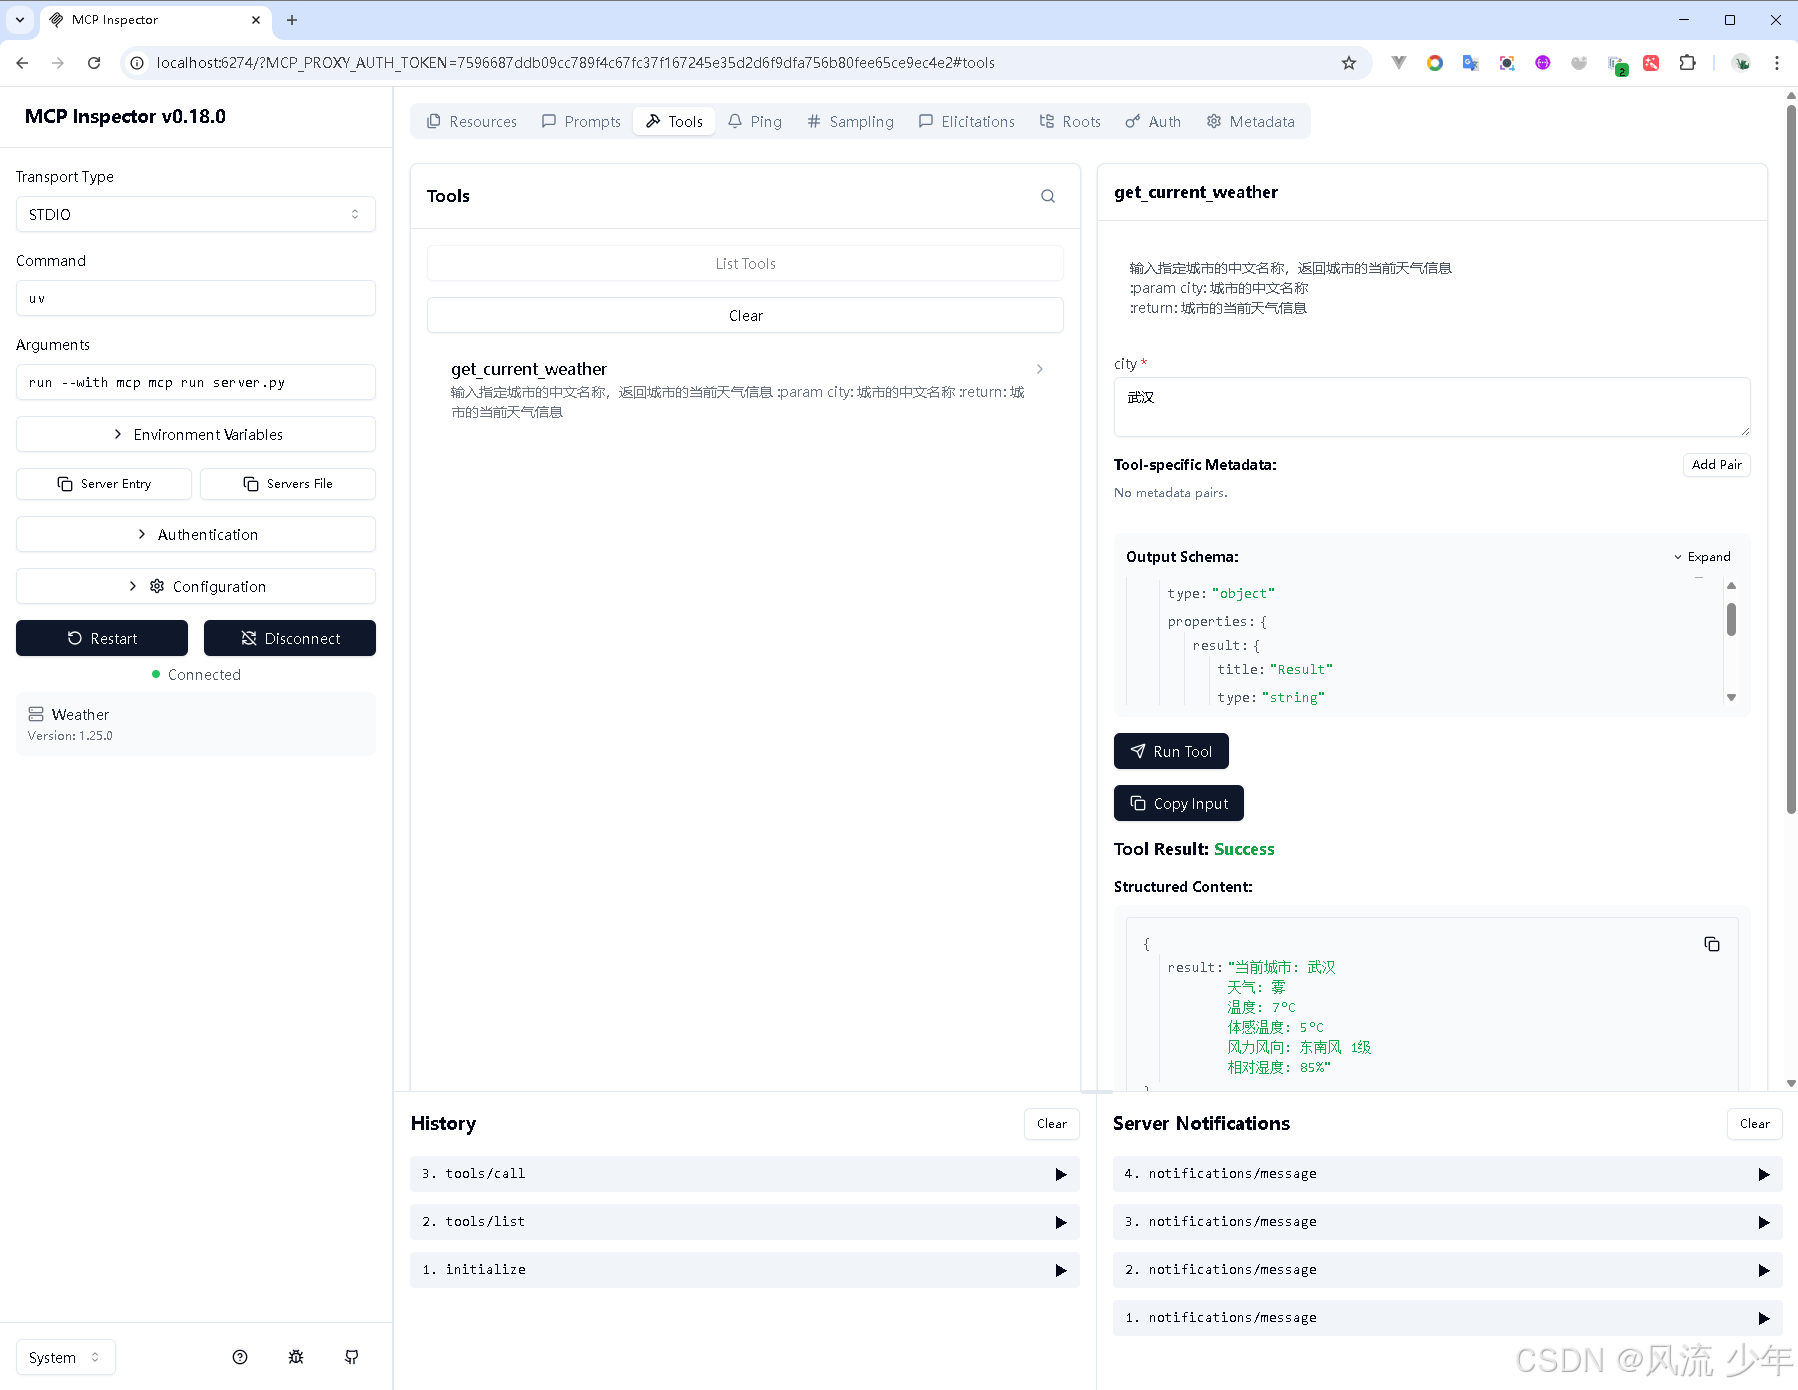
Task: Switch to the Roots tab
Action: click(1070, 122)
